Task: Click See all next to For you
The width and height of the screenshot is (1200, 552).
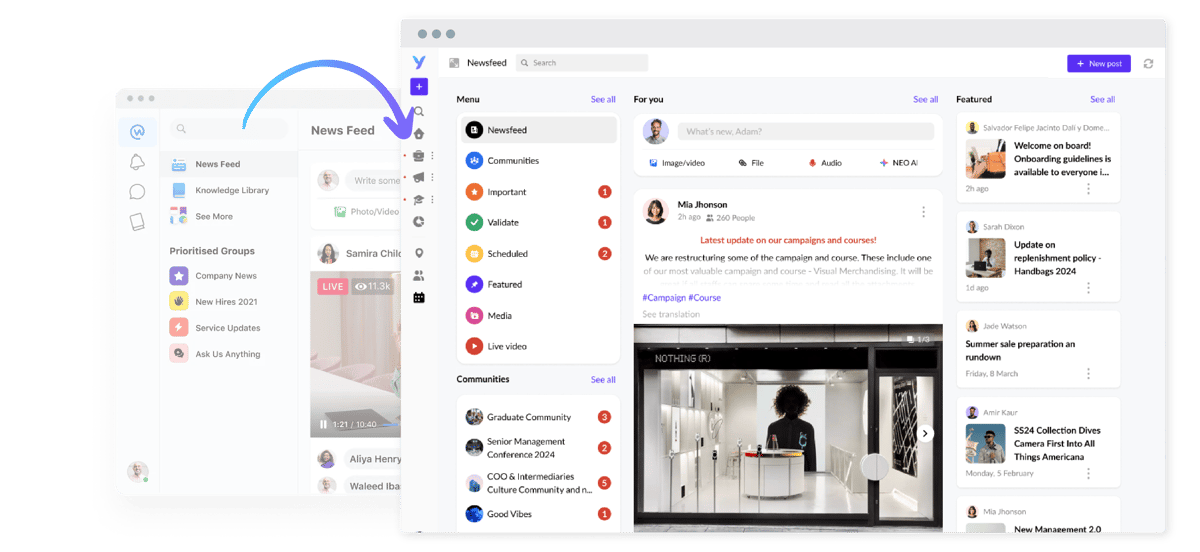Action: (926, 99)
